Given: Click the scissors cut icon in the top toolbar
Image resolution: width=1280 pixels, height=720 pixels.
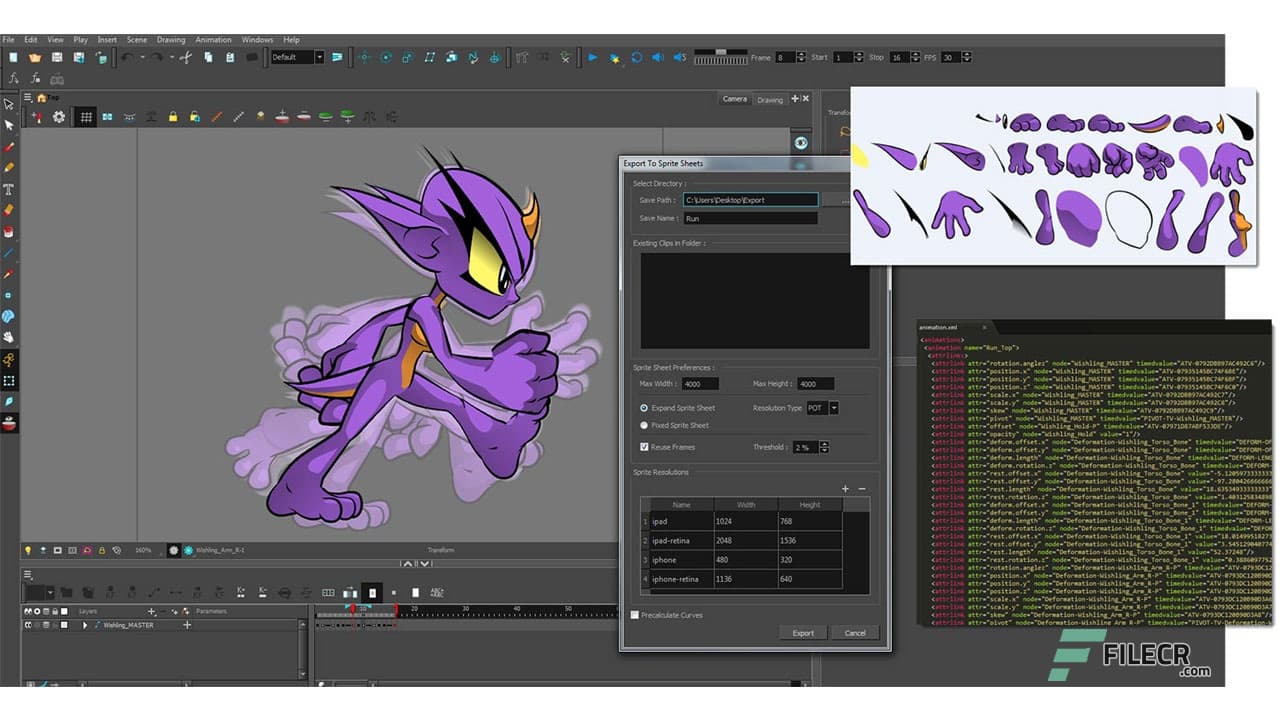Looking at the screenshot, I should pyautogui.click(x=185, y=57).
